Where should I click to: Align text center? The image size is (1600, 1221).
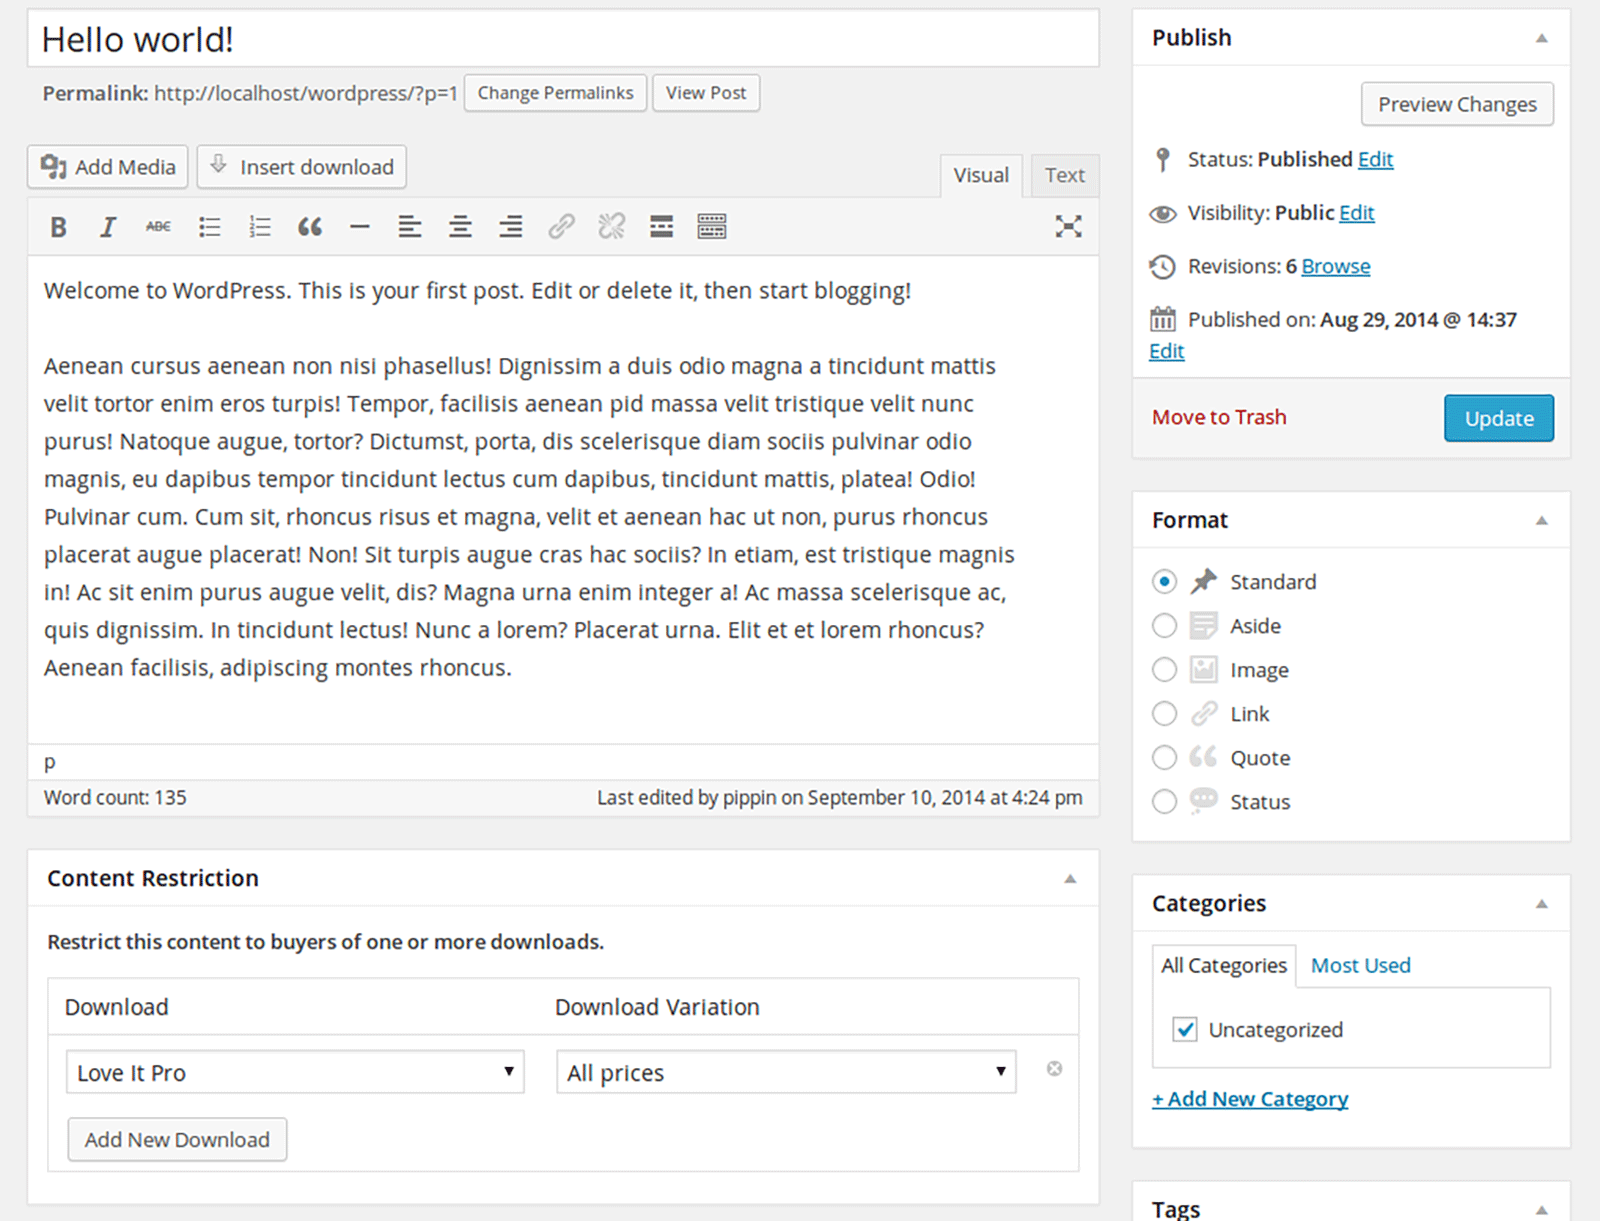click(460, 227)
